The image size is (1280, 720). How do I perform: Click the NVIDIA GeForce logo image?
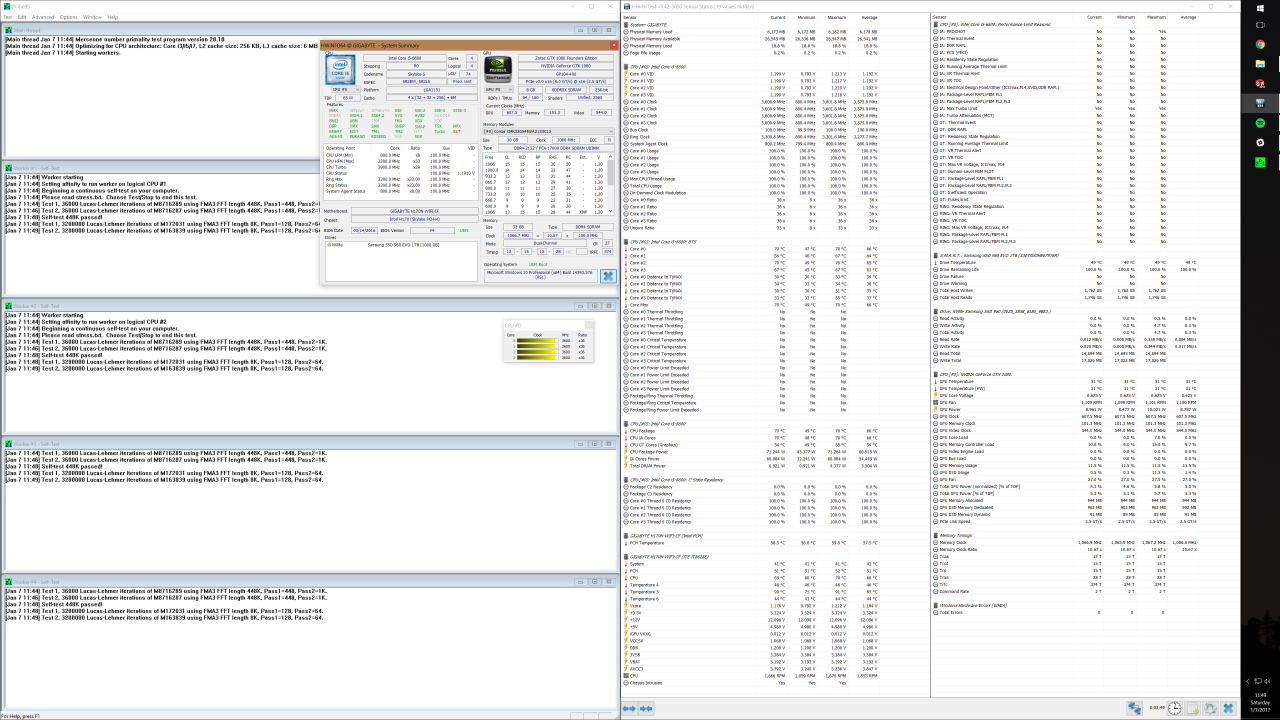[x=498, y=69]
